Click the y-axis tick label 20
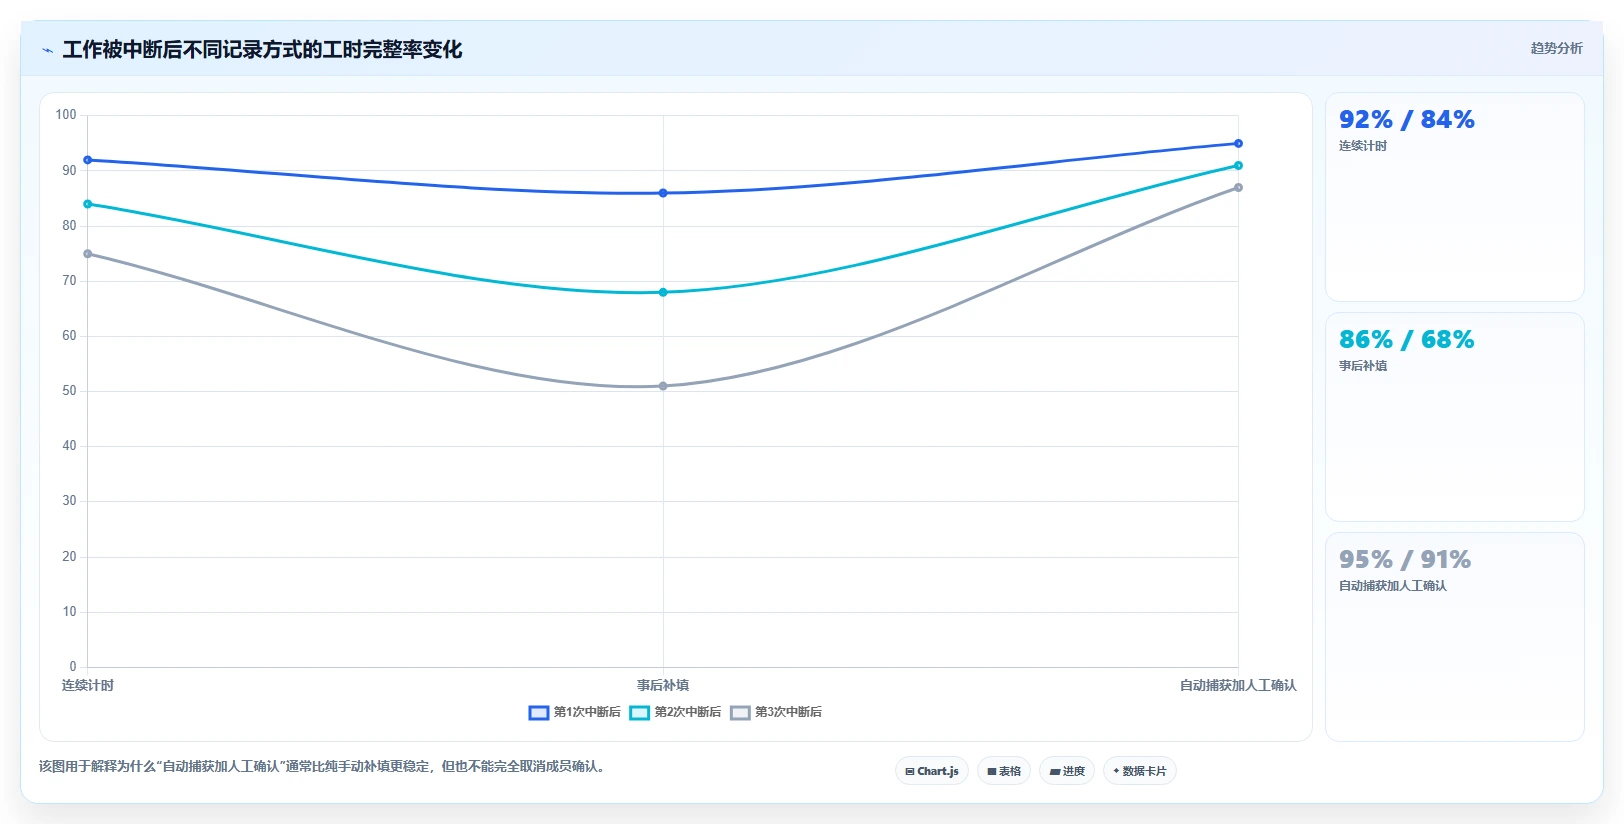The width and height of the screenshot is (1624, 824). [69, 557]
